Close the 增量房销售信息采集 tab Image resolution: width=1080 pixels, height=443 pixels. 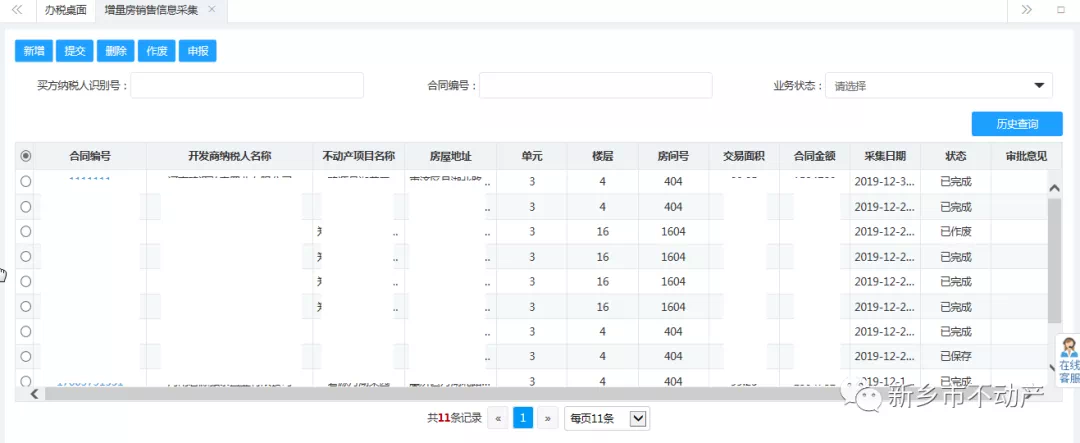click(212, 10)
